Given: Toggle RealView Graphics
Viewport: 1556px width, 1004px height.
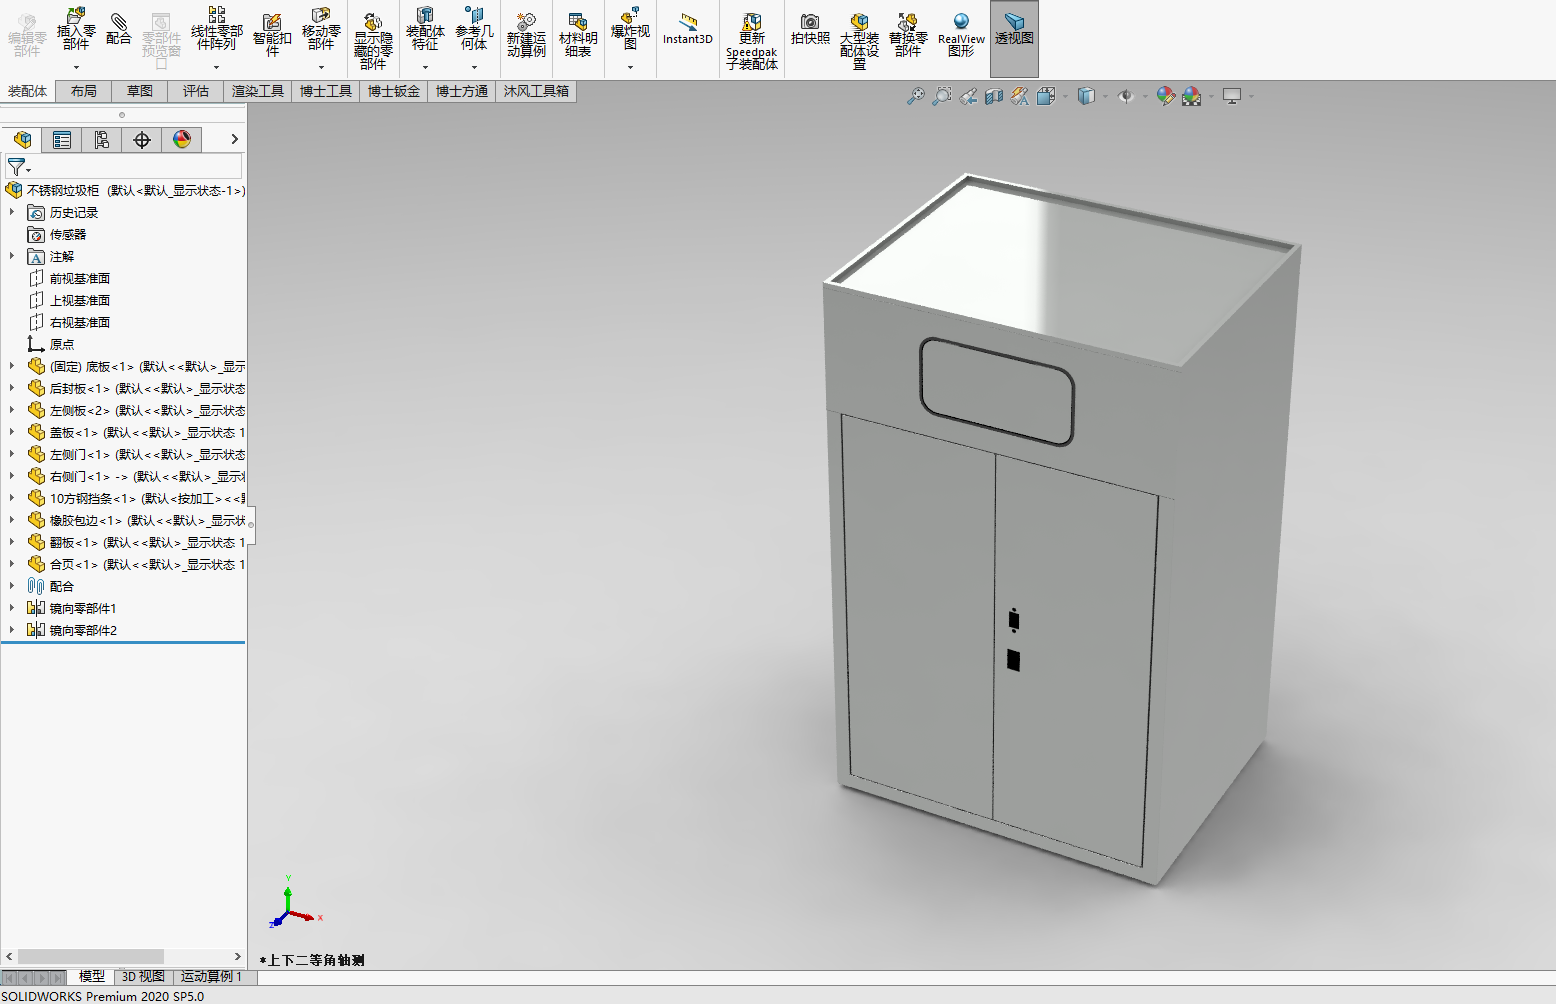Looking at the screenshot, I should pyautogui.click(x=961, y=35).
